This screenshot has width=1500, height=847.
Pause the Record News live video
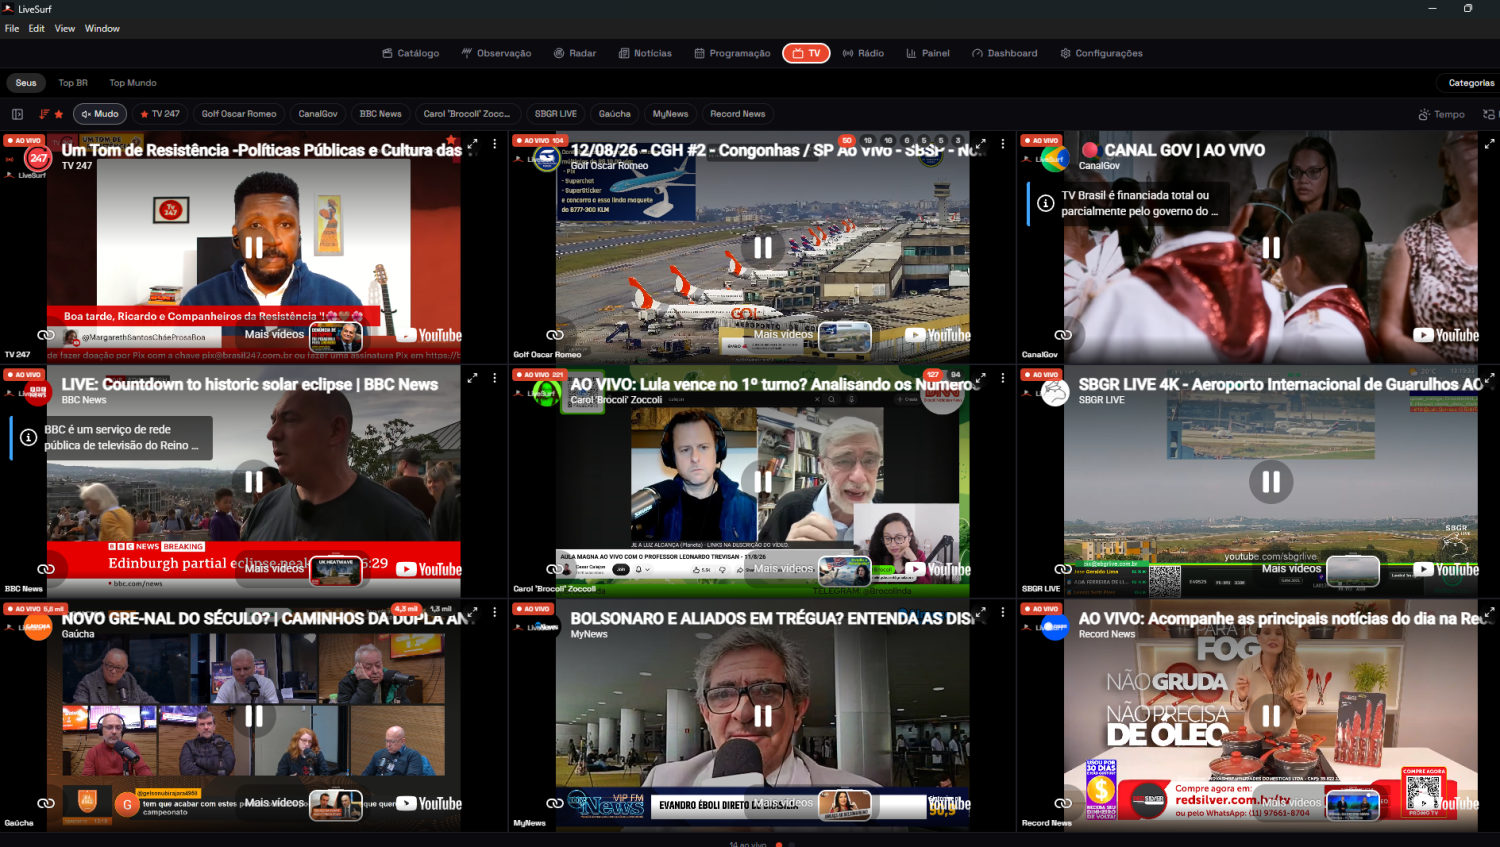click(1271, 716)
